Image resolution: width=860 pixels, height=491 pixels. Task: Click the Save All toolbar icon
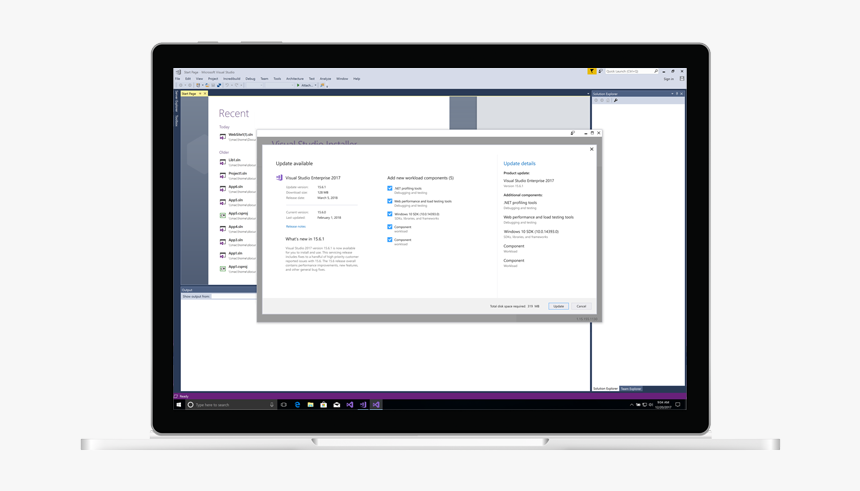[219, 85]
